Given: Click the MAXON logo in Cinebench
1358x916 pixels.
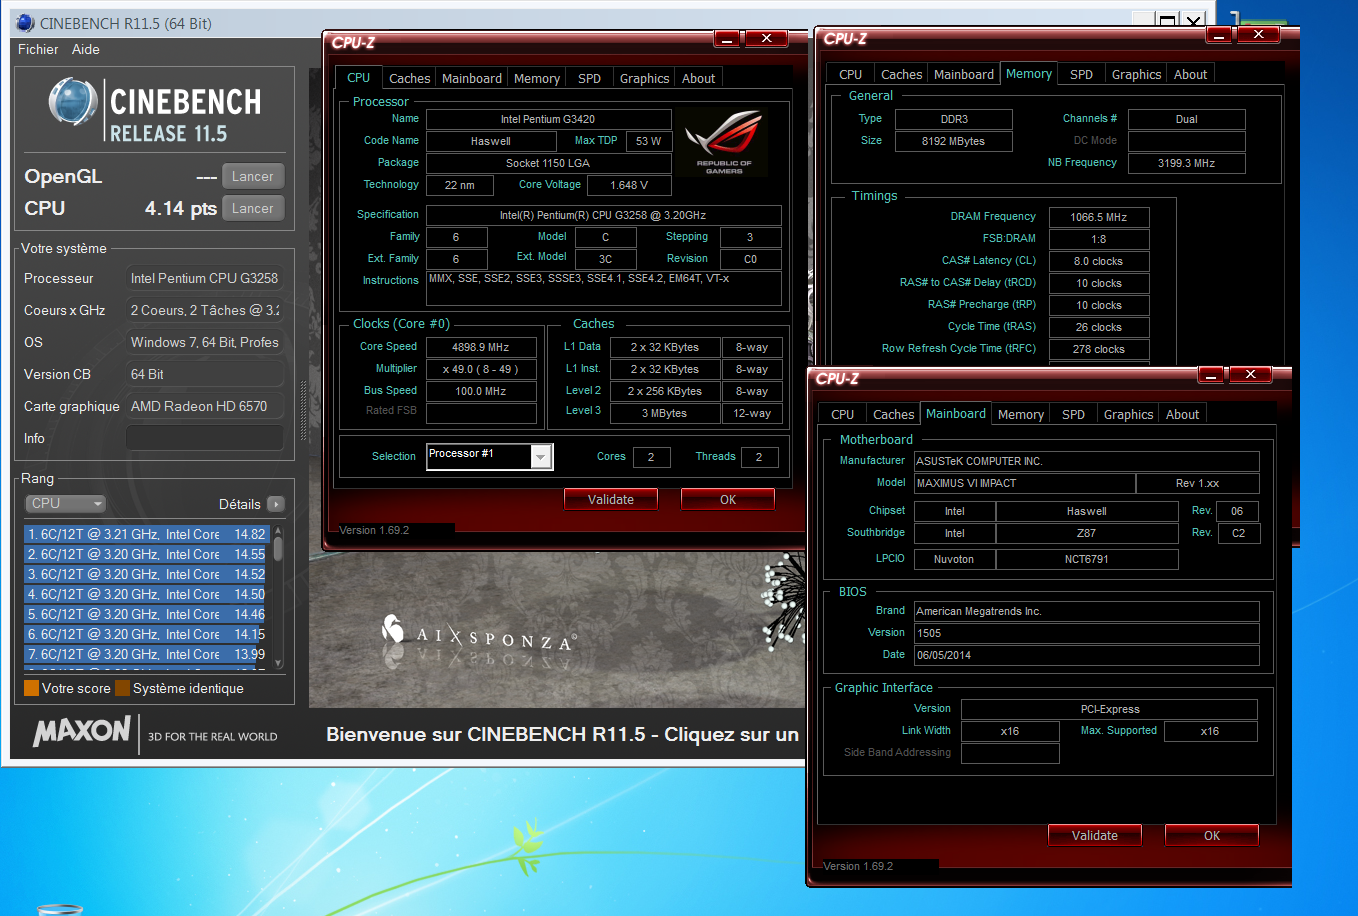Looking at the screenshot, I should (x=82, y=732).
